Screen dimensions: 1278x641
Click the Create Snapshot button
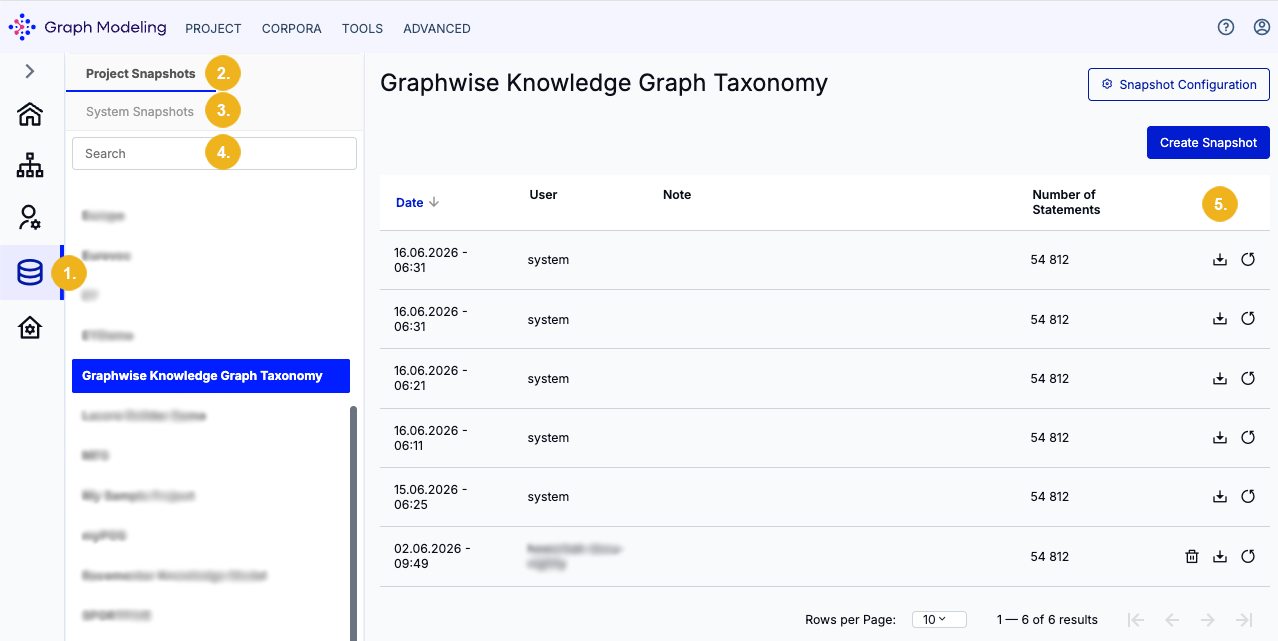pyautogui.click(x=1208, y=143)
